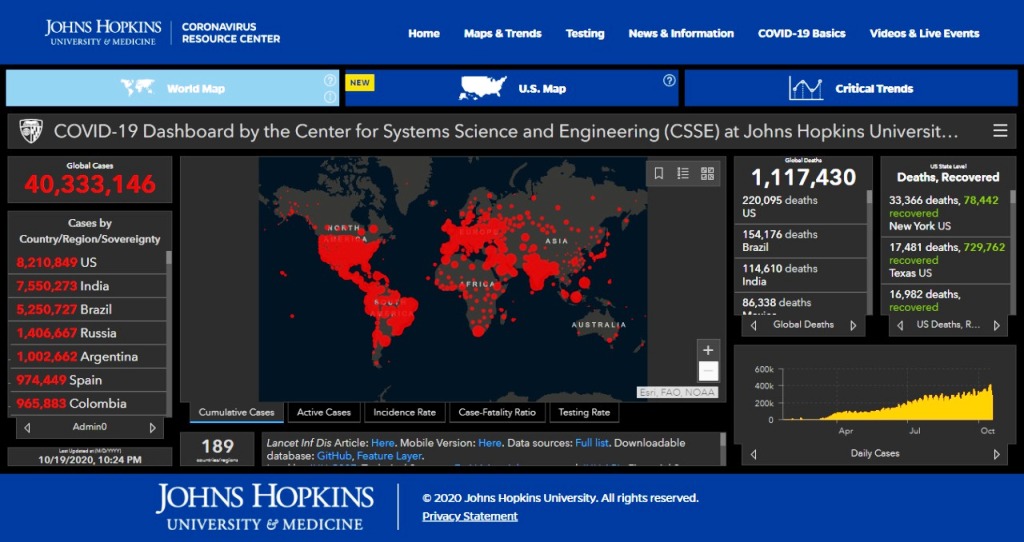Switch to the World Map tab
Viewport: 1024px width, 542px height.
click(x=172, y=88)
